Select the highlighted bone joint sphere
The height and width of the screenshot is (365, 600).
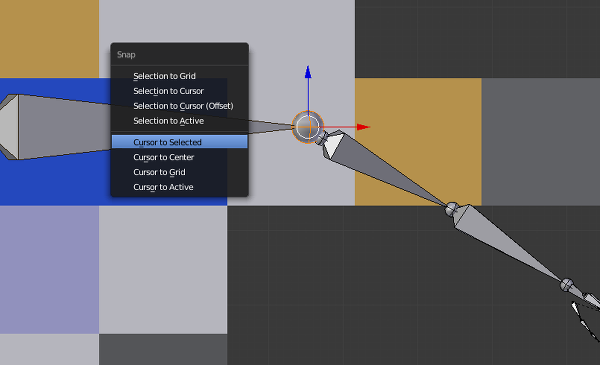(308, 127)
